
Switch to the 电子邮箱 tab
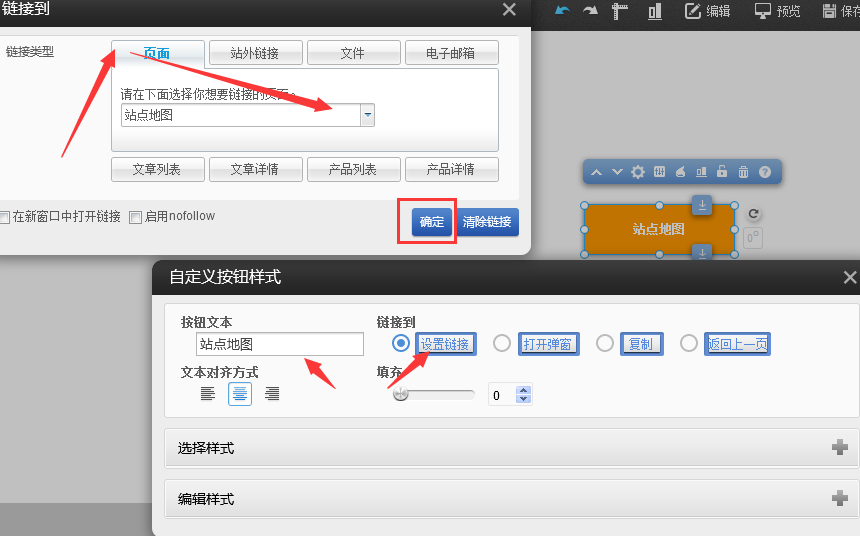click(x=450, y=53)
